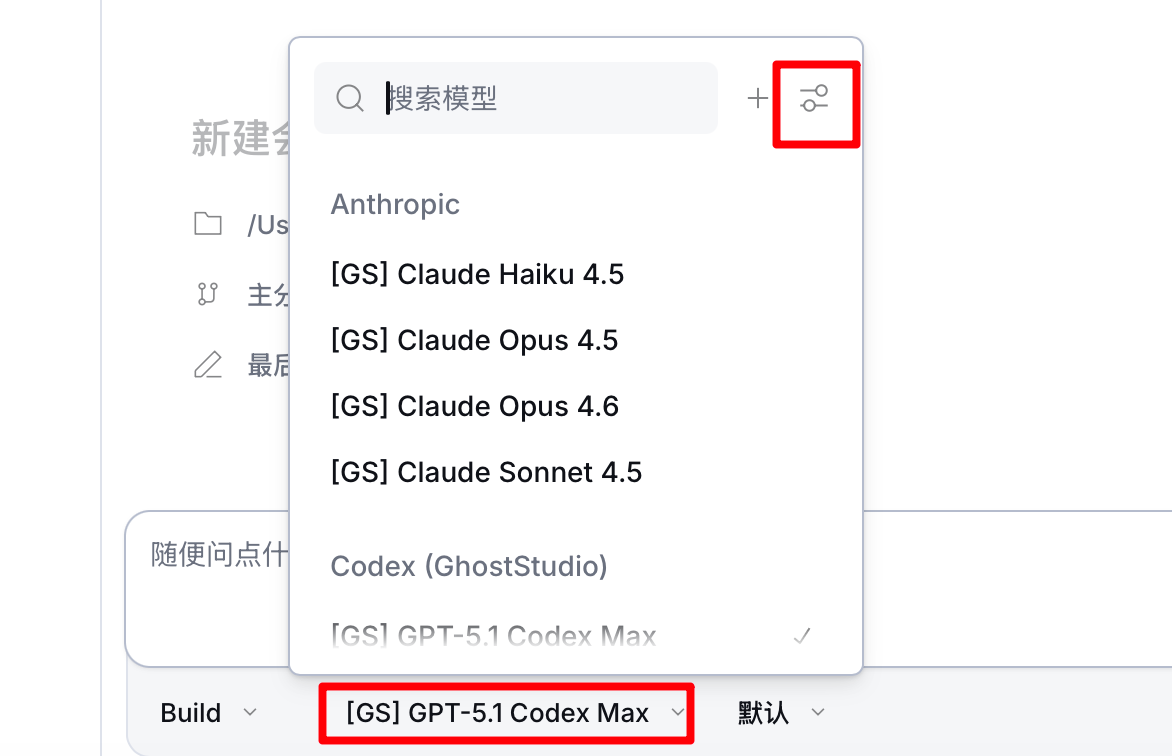Collapse the [GS] GPT-5.1 Codex Max model selector

click(505, 713)
